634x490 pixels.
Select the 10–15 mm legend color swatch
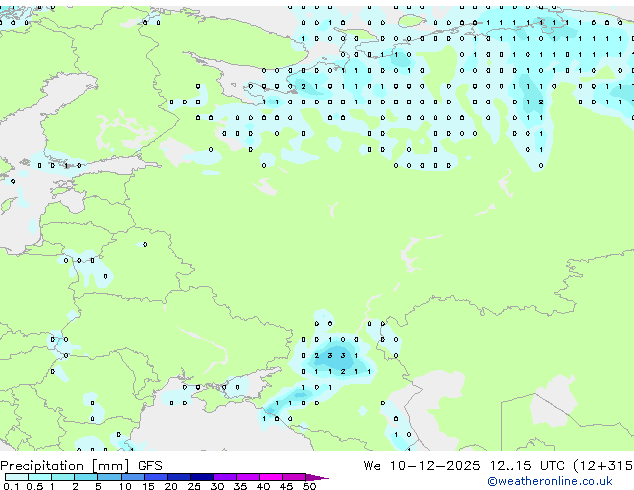tap(133, 477)
